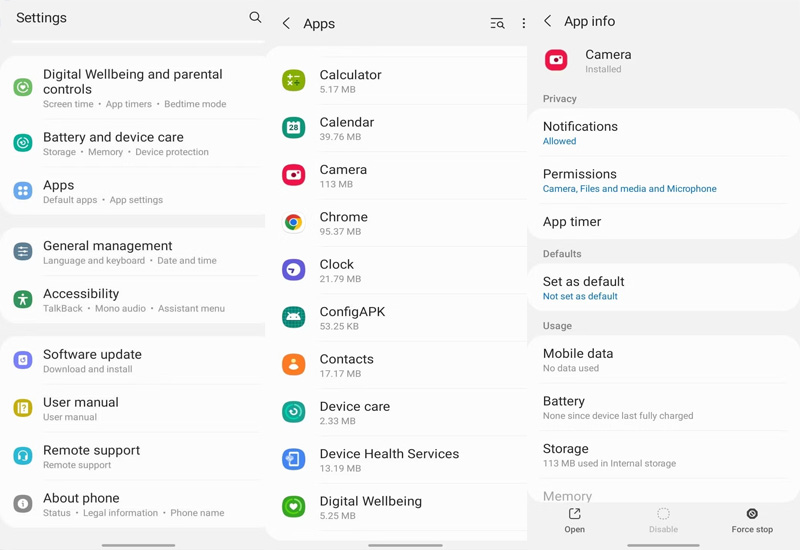Viewport: 800px width, 550px height.
Task: Open Software update text
Action: click(92, 361)
